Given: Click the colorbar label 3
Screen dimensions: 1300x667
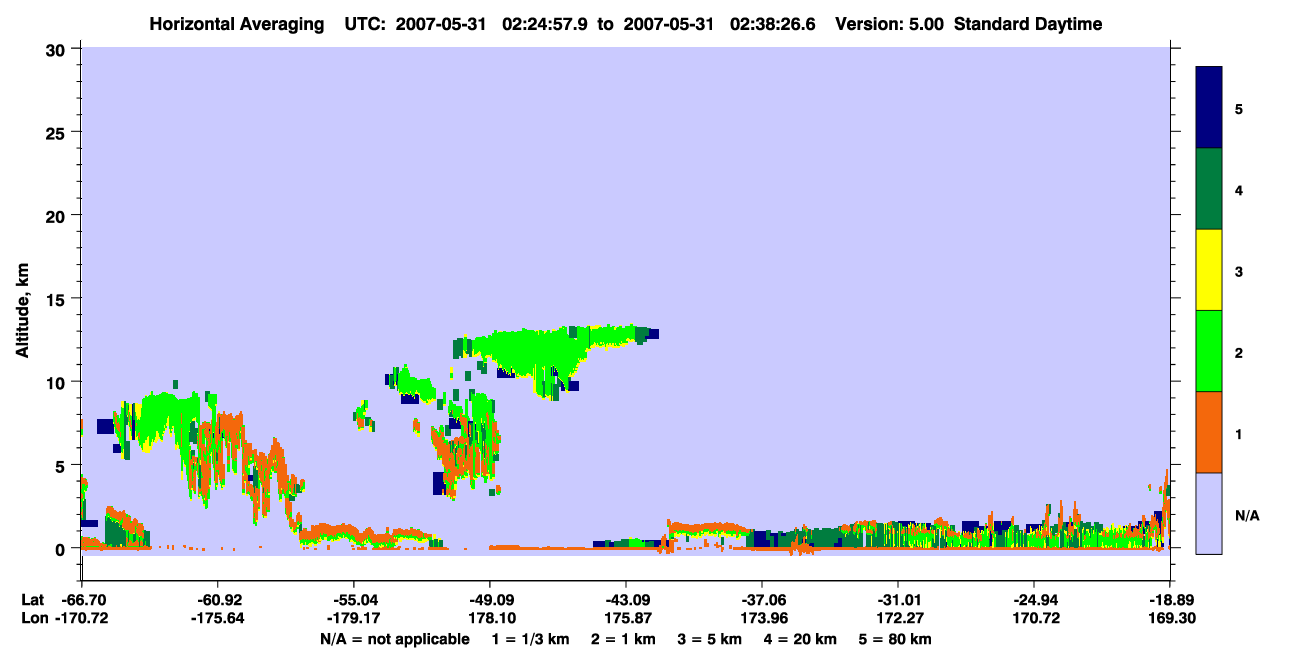Looking at the screenshot, I should (1239, 270).
